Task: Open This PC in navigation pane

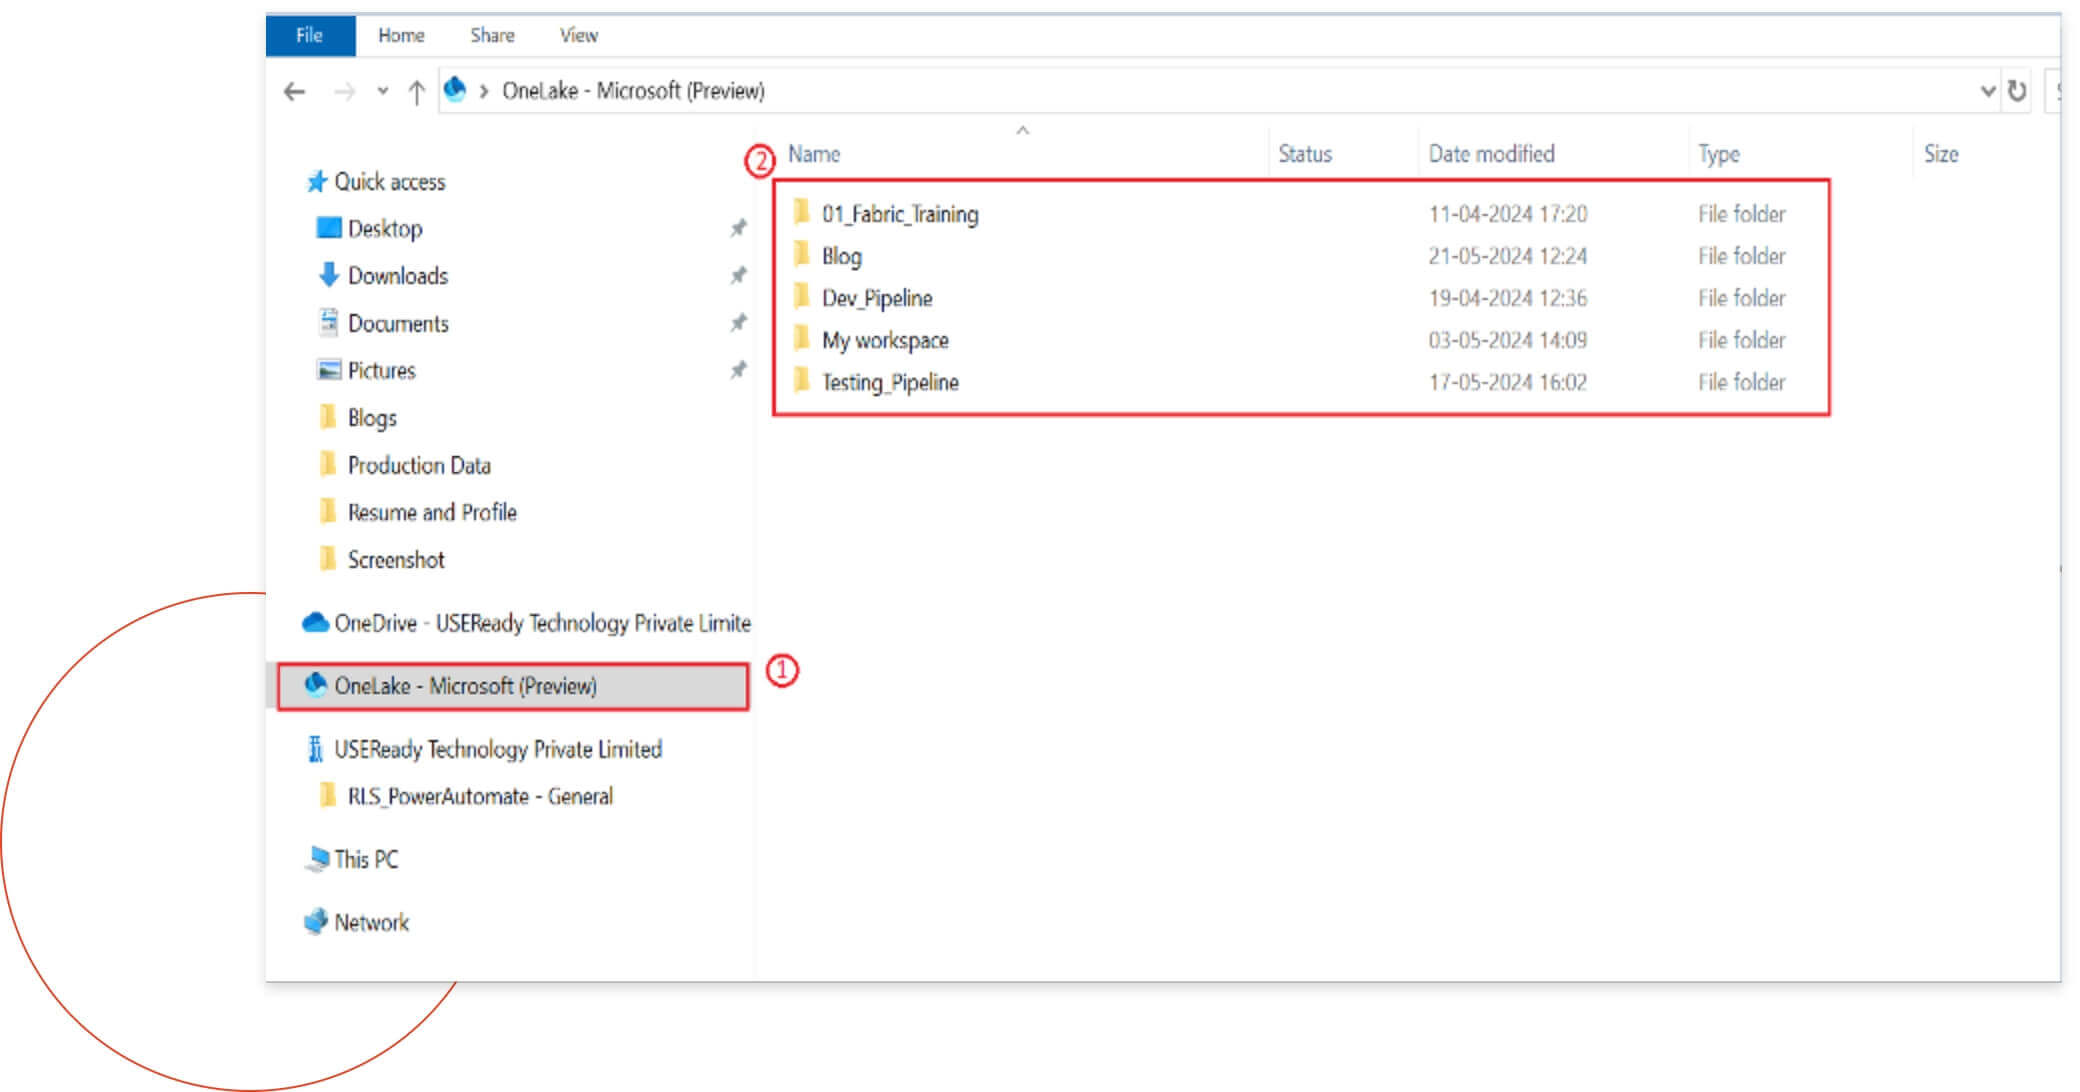Action: pyautogui.click(x=366, y=860)
